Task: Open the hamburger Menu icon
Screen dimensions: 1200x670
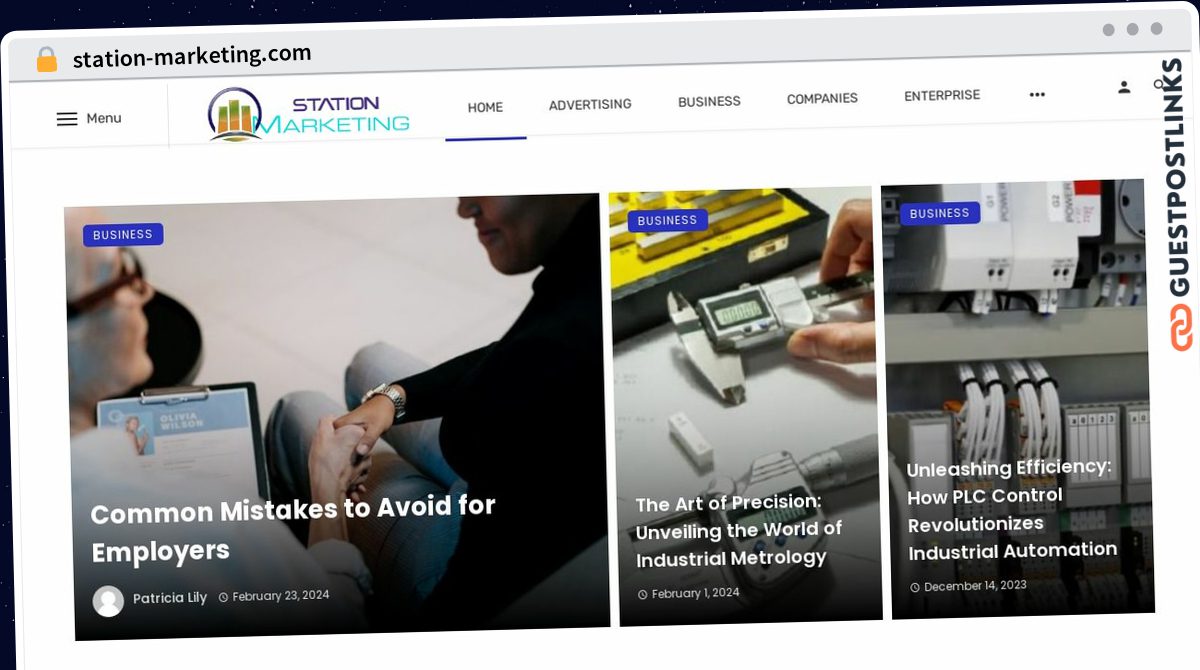Action: [67, 119]
